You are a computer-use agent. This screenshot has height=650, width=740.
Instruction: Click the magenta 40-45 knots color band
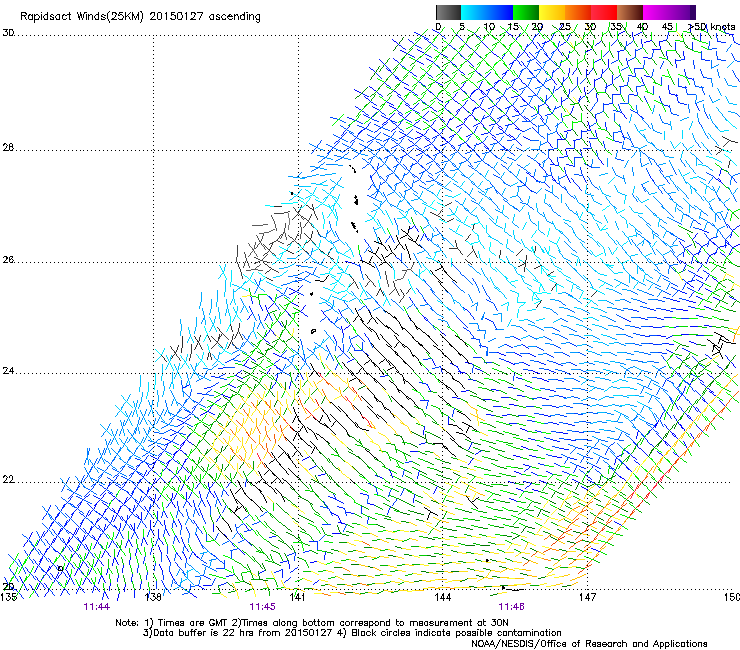[656, 12]
